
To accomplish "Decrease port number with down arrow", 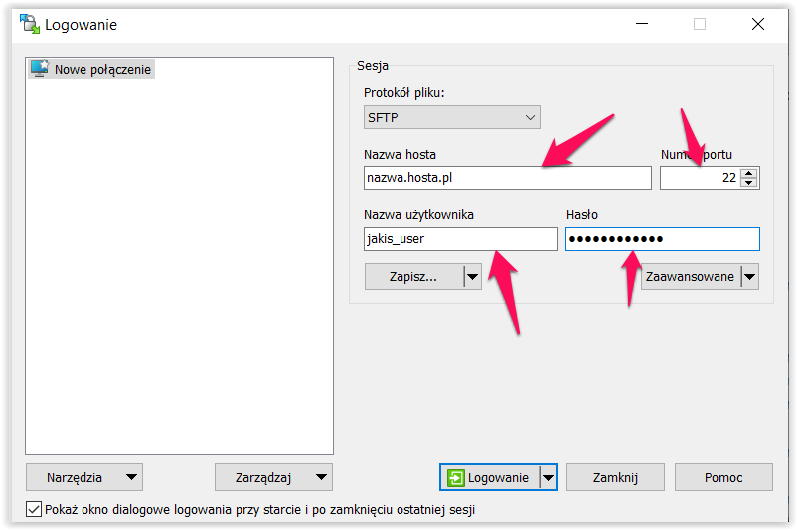I will 750,184.
